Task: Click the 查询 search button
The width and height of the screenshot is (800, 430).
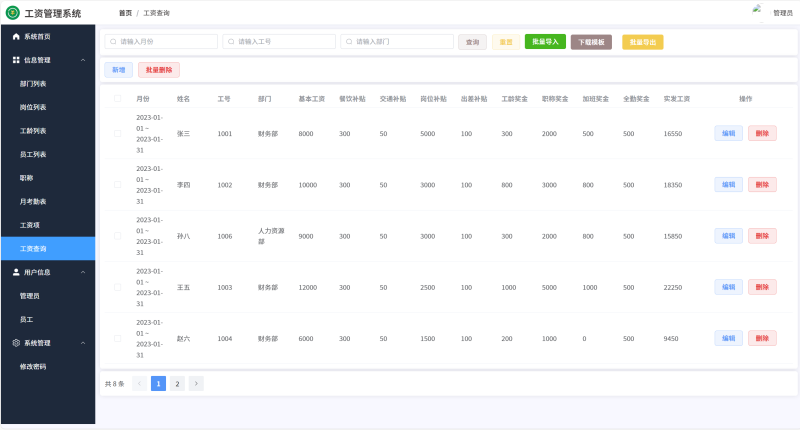Action: (472, 42)
